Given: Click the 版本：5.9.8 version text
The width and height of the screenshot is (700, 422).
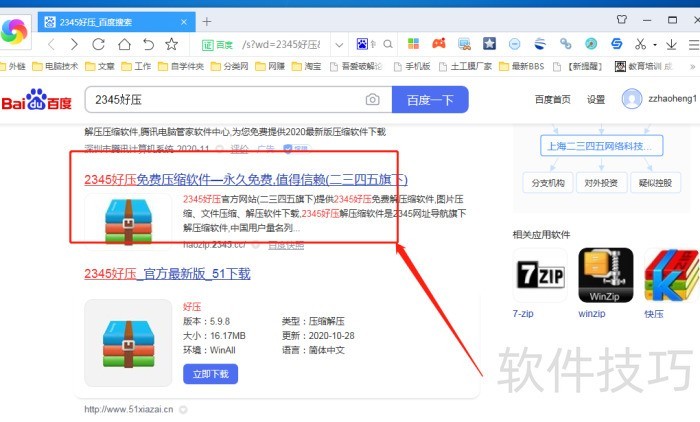Looking at the screenshot, I should tap(206, 321).
